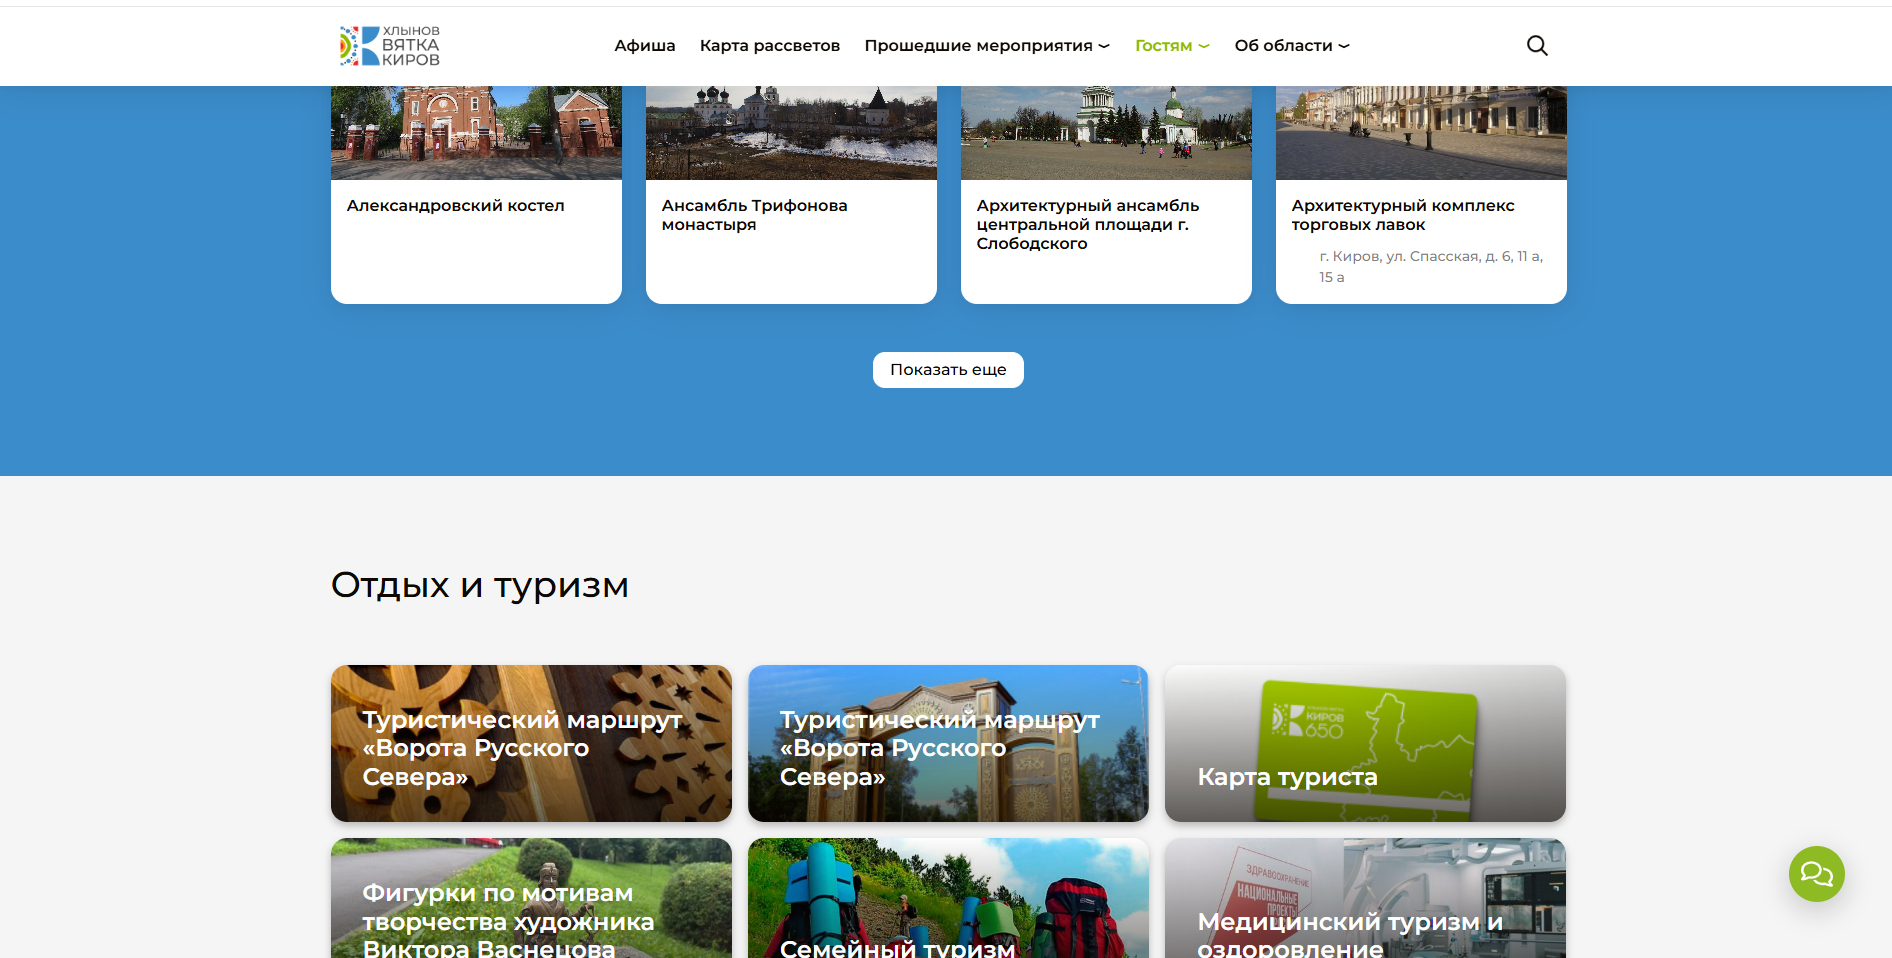Go to the Афиша menu item
Viewport: 1892px width, 958px height.
pyautogui.click(x=645, y=46)
